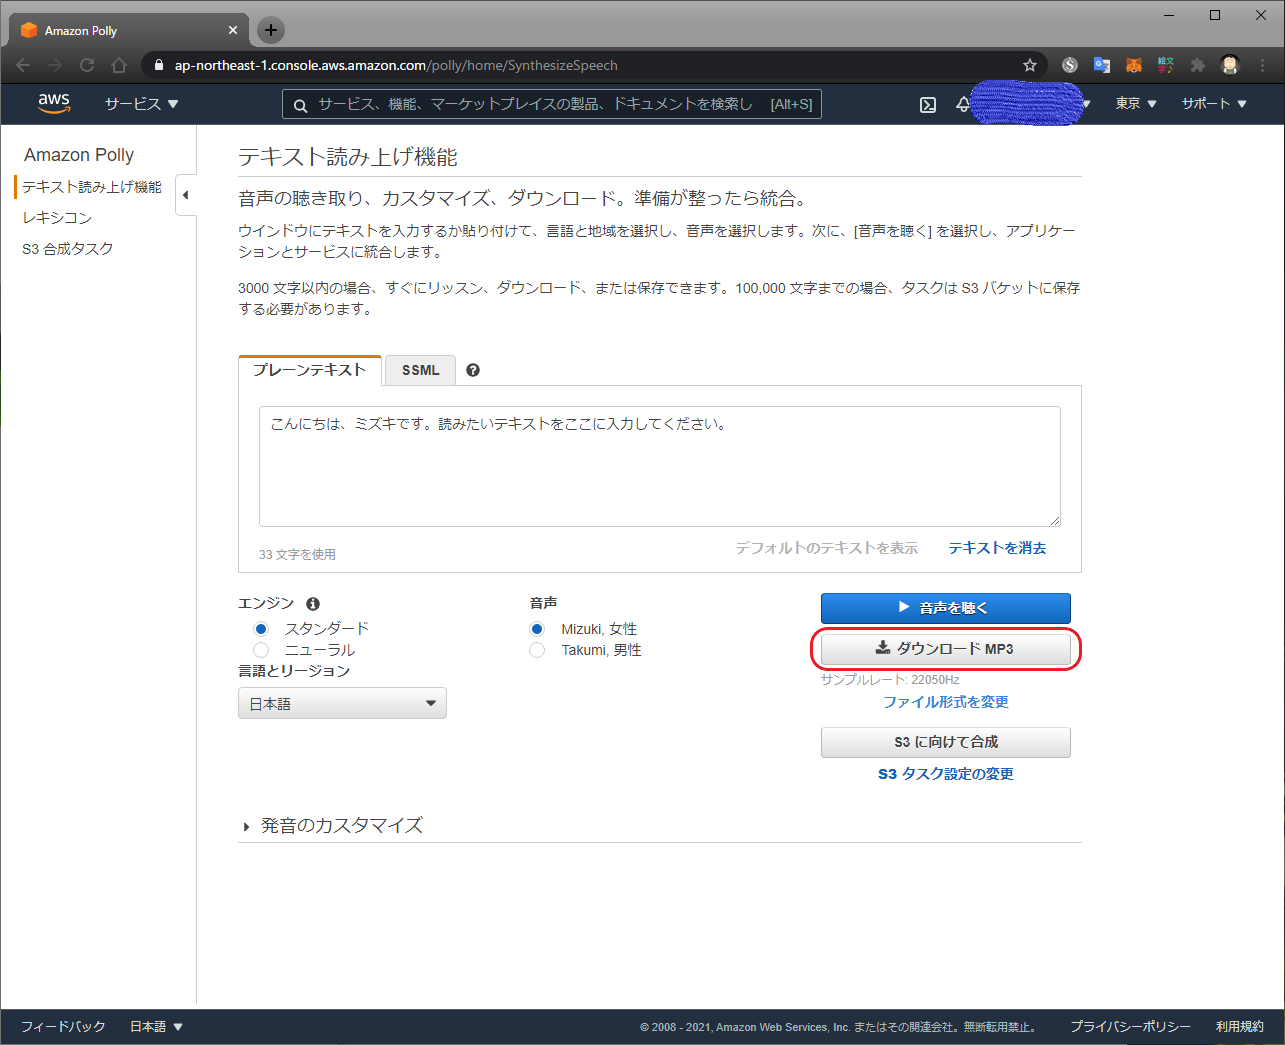Switch to the プレーンテキスト tab
This screenshot has height=1045, width=1285.
[310, 370]
